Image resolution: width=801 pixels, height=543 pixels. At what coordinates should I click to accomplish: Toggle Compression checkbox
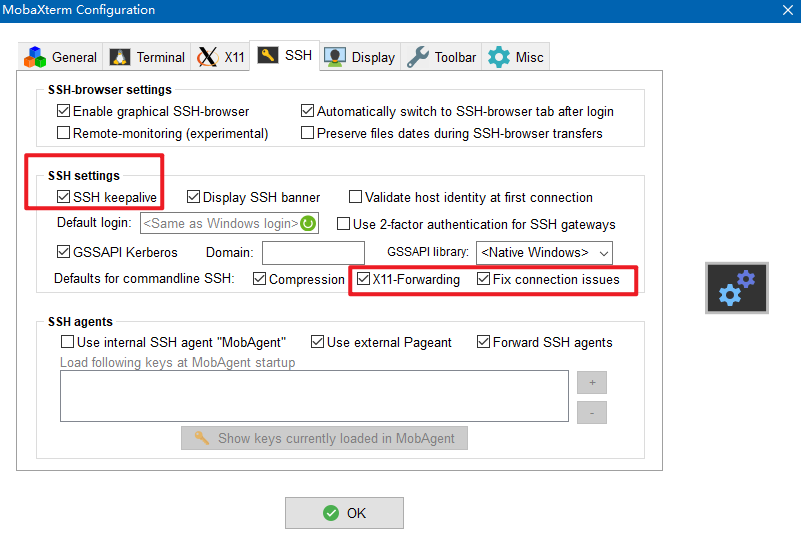coord(260,279)
